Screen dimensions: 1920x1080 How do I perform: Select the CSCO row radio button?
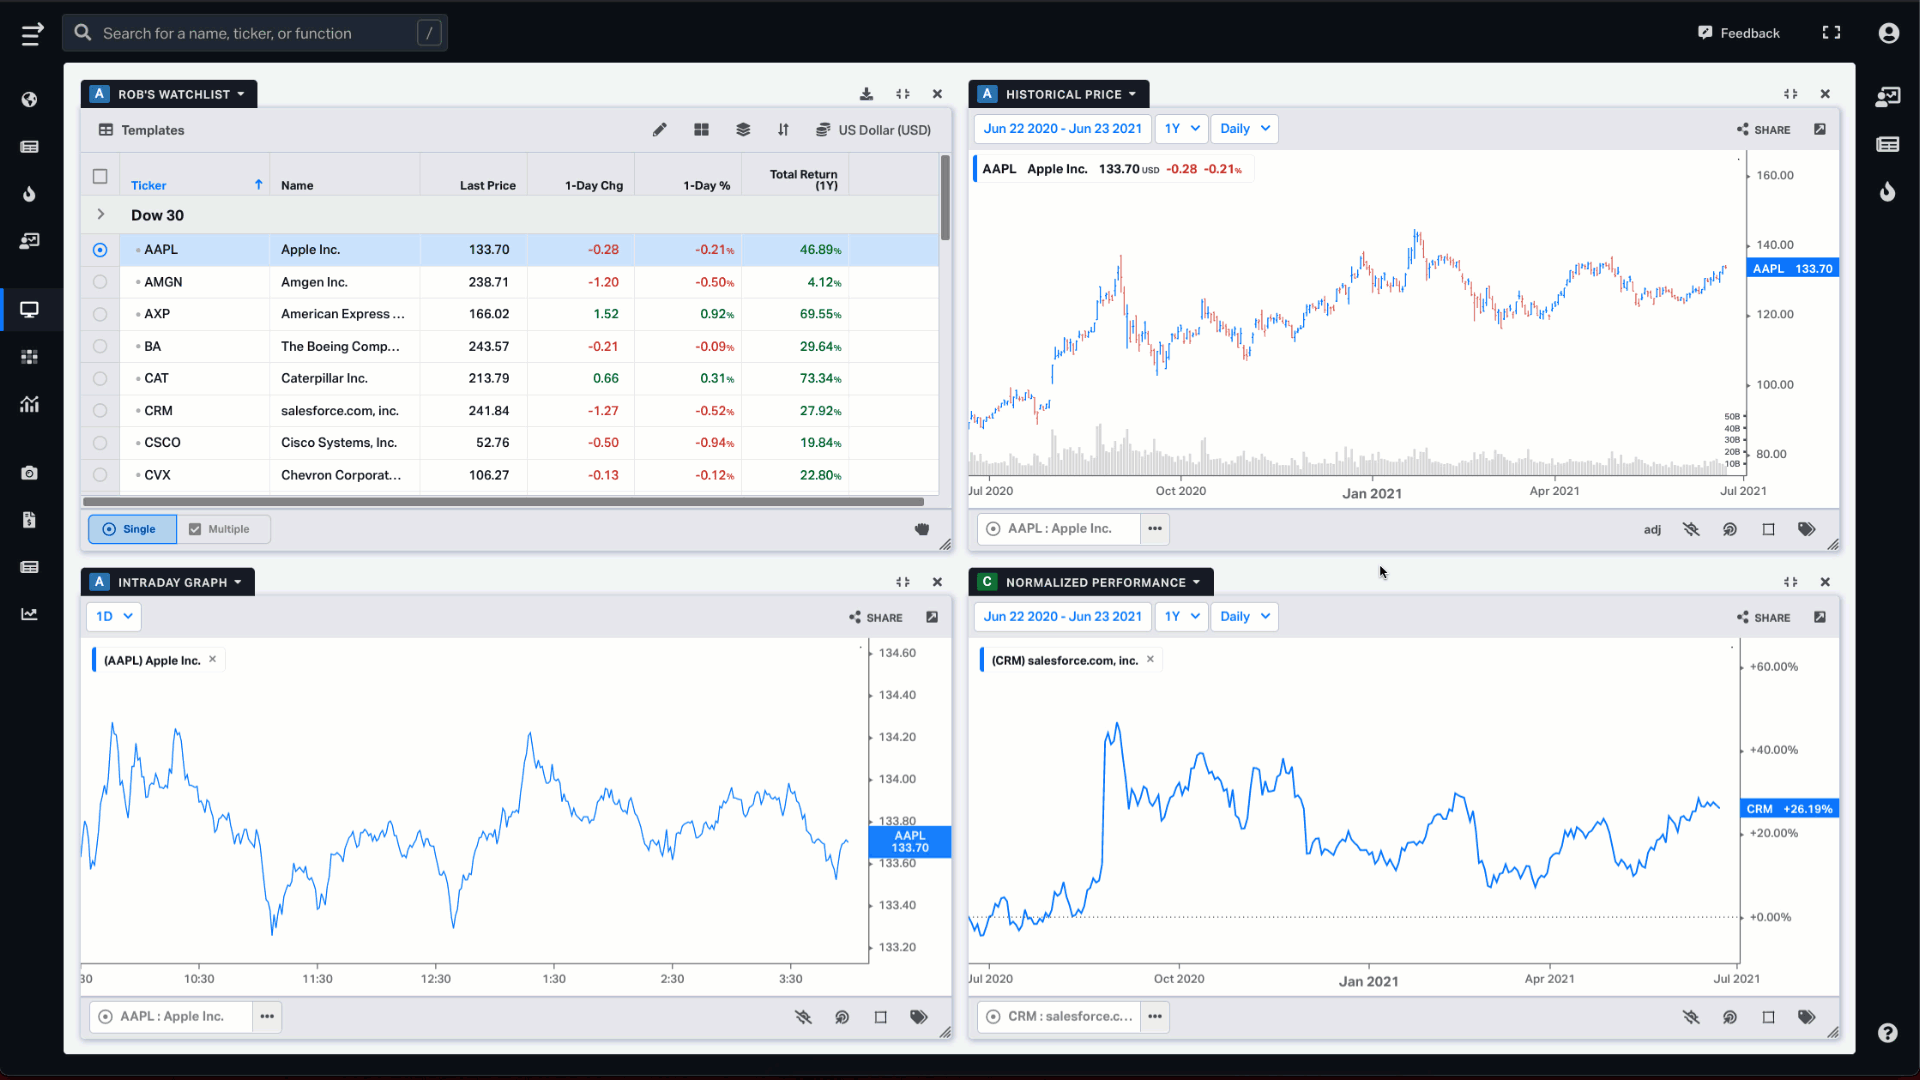pyautogui.click(x=100, y=443)
